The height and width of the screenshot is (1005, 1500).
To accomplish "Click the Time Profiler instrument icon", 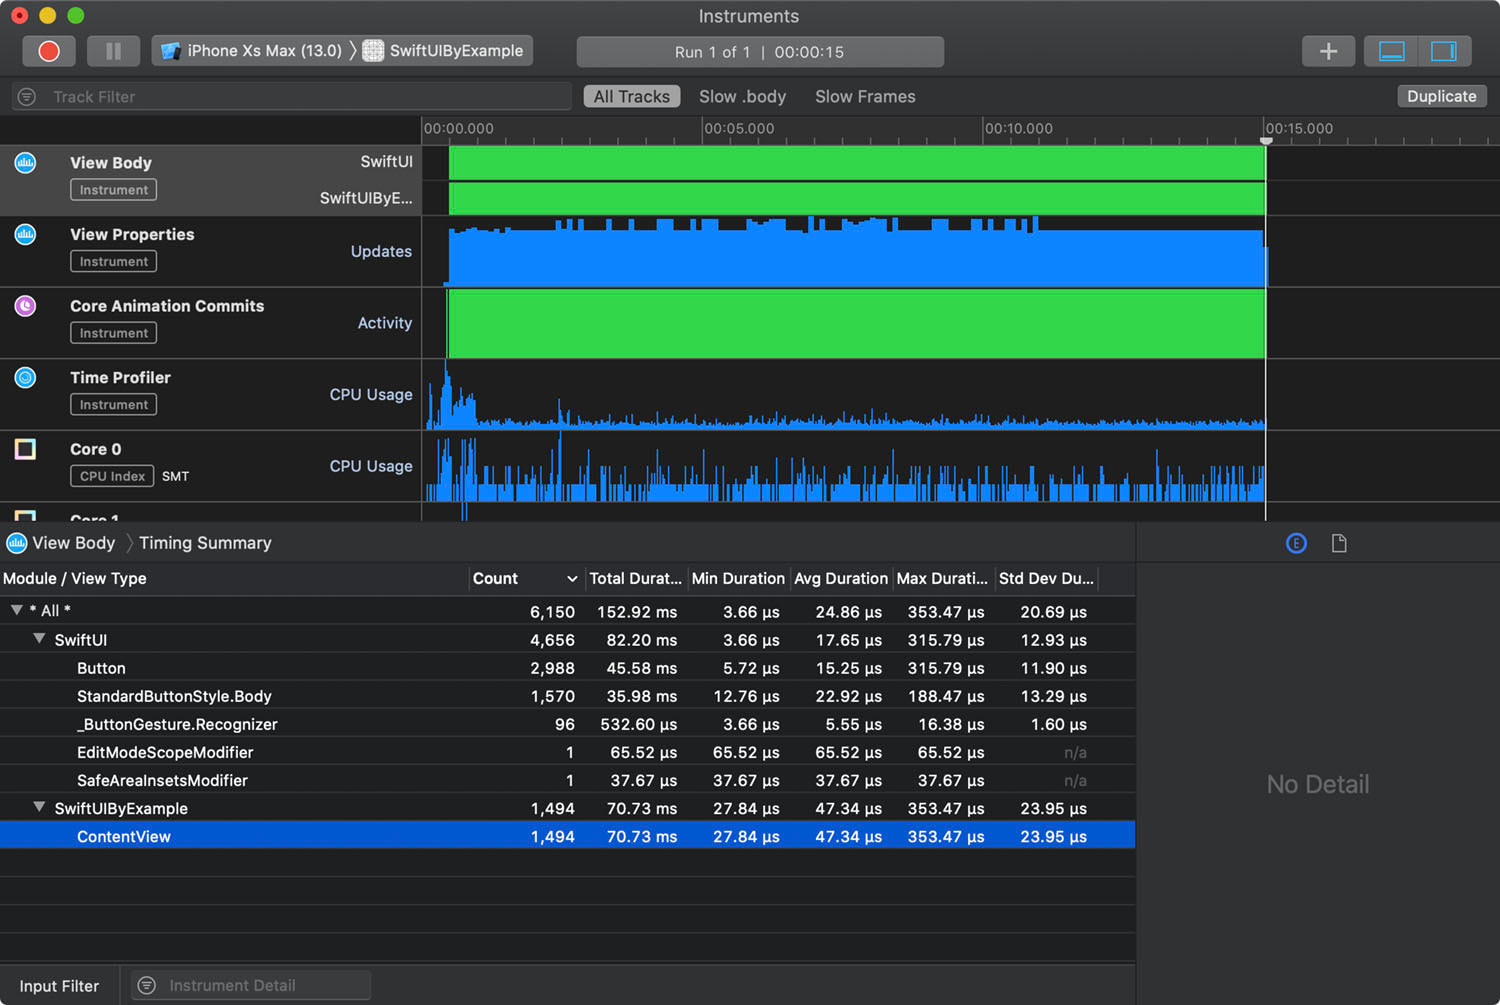I will point(25,377).
